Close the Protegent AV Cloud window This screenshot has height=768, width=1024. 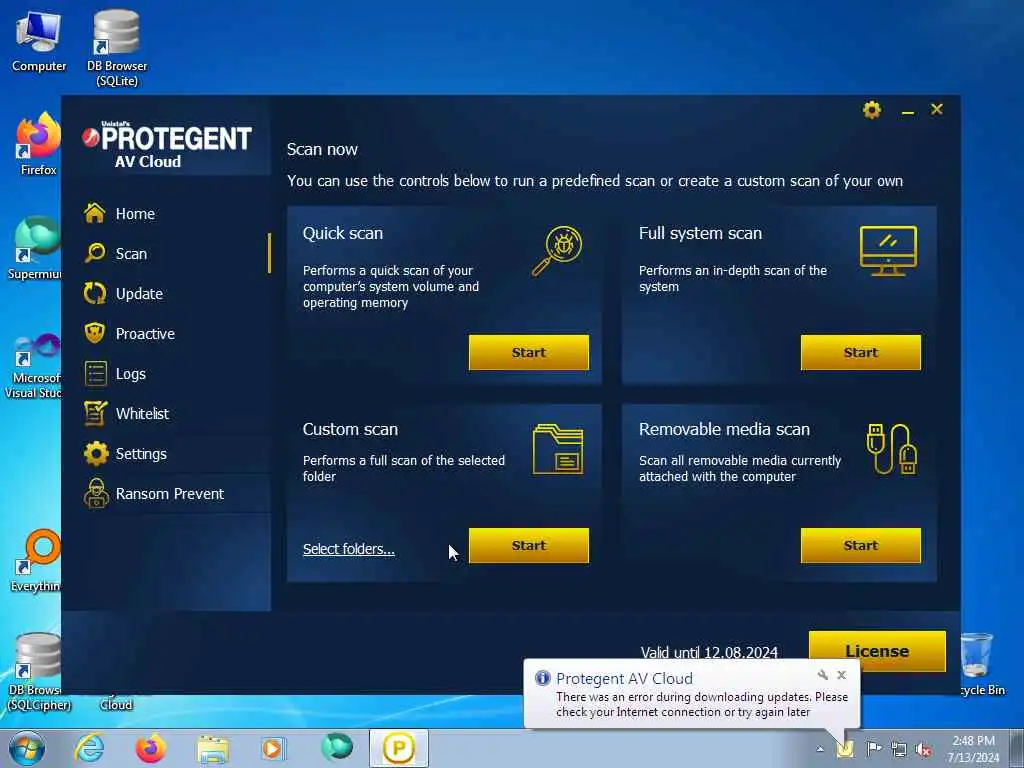click(x=936, y=109)
